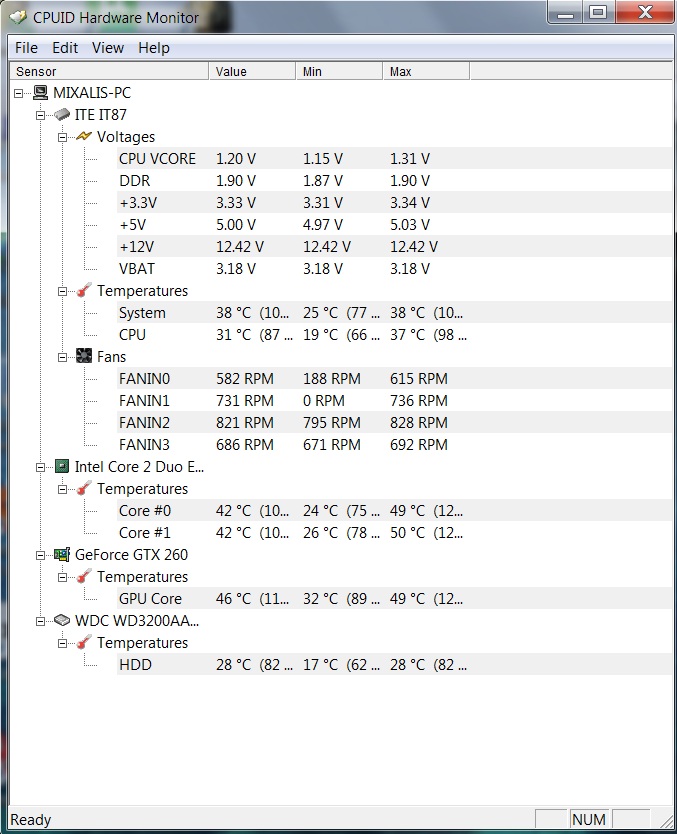Select the FANIN0 row
This screenshot has width=677, height=834.
(394, 378)
